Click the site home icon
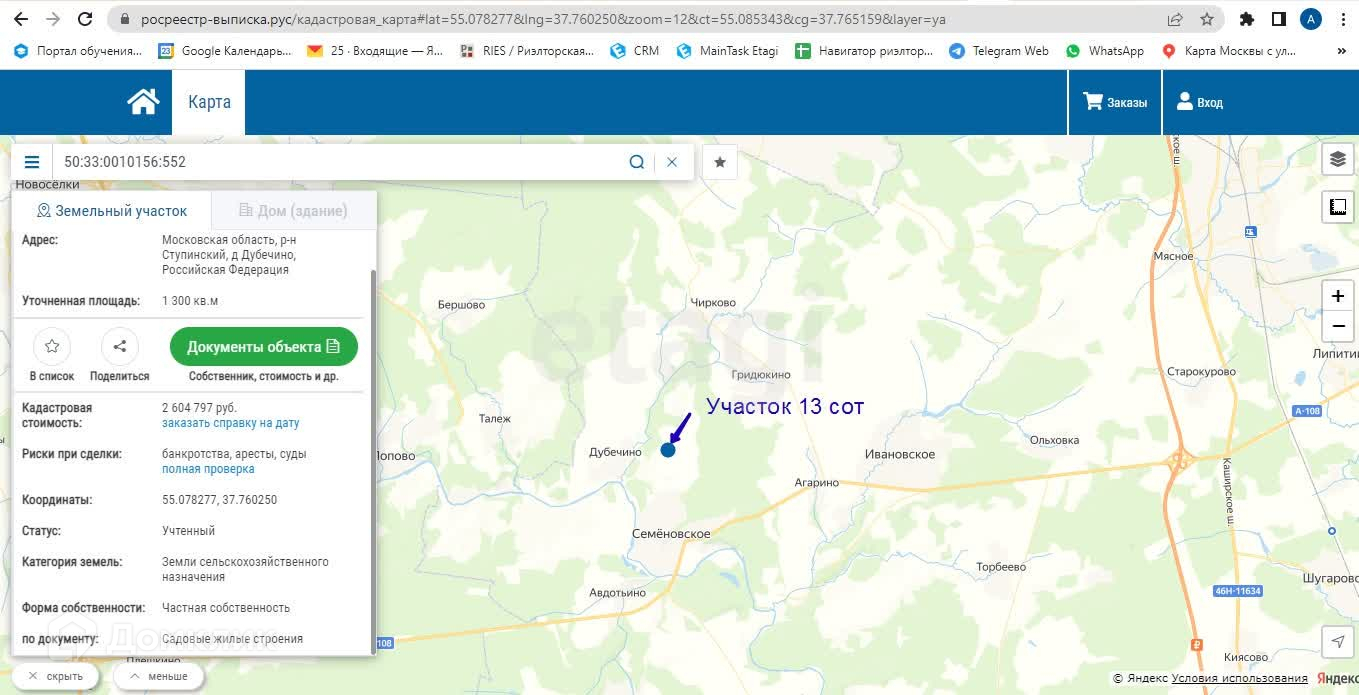Viewport: 1359px width, 695px height. tap(143, 102)
